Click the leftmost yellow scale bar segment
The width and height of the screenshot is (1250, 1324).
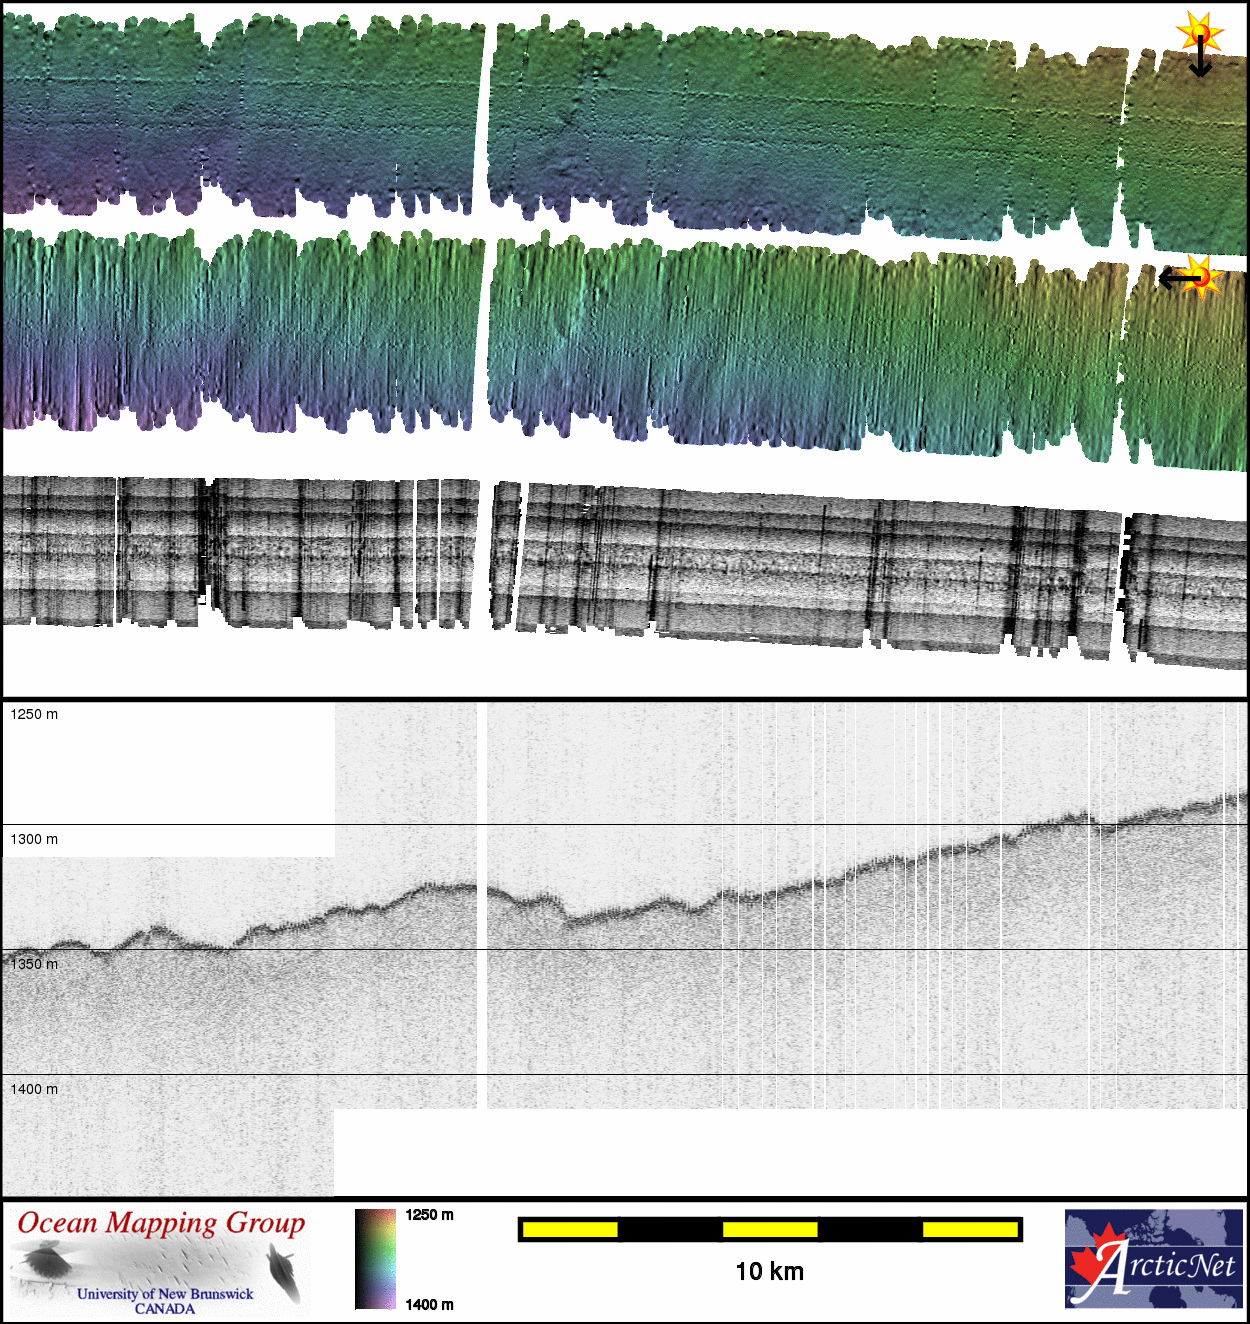click(570, 1229)
